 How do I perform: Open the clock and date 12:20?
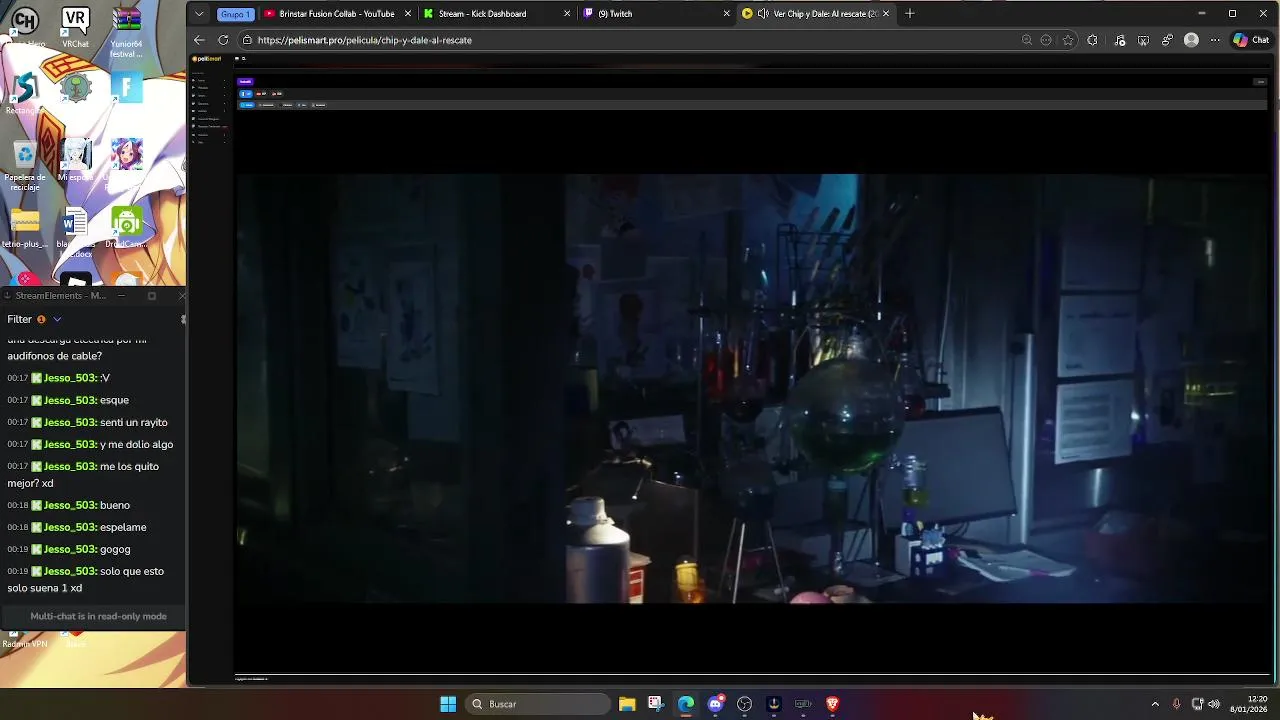click(x=1249, y=704)
